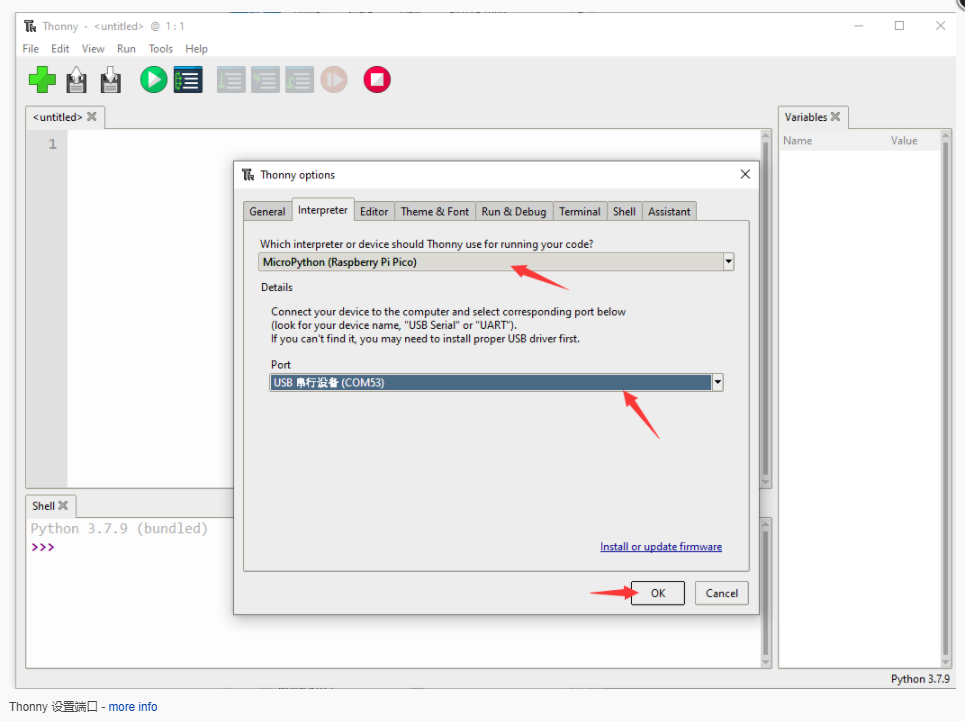Close the untitled editor tab
The width and height of the screenshot is (965, 721).
[x=92, y=116]
